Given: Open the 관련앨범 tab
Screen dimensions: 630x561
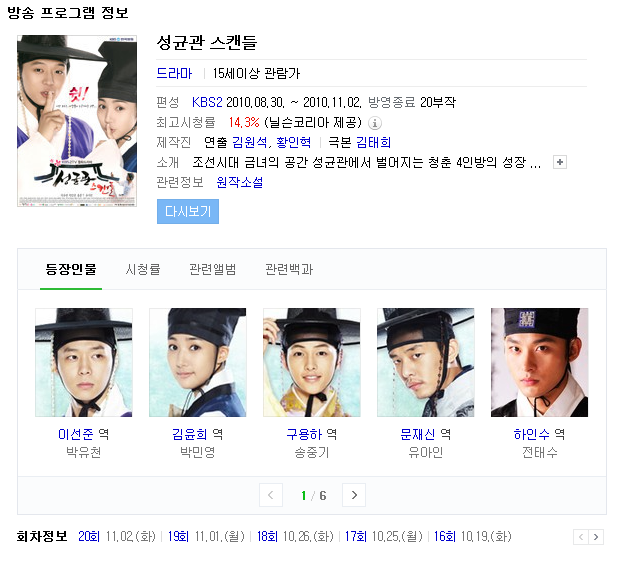Looking at the screenshot, I should pos(213,269).
